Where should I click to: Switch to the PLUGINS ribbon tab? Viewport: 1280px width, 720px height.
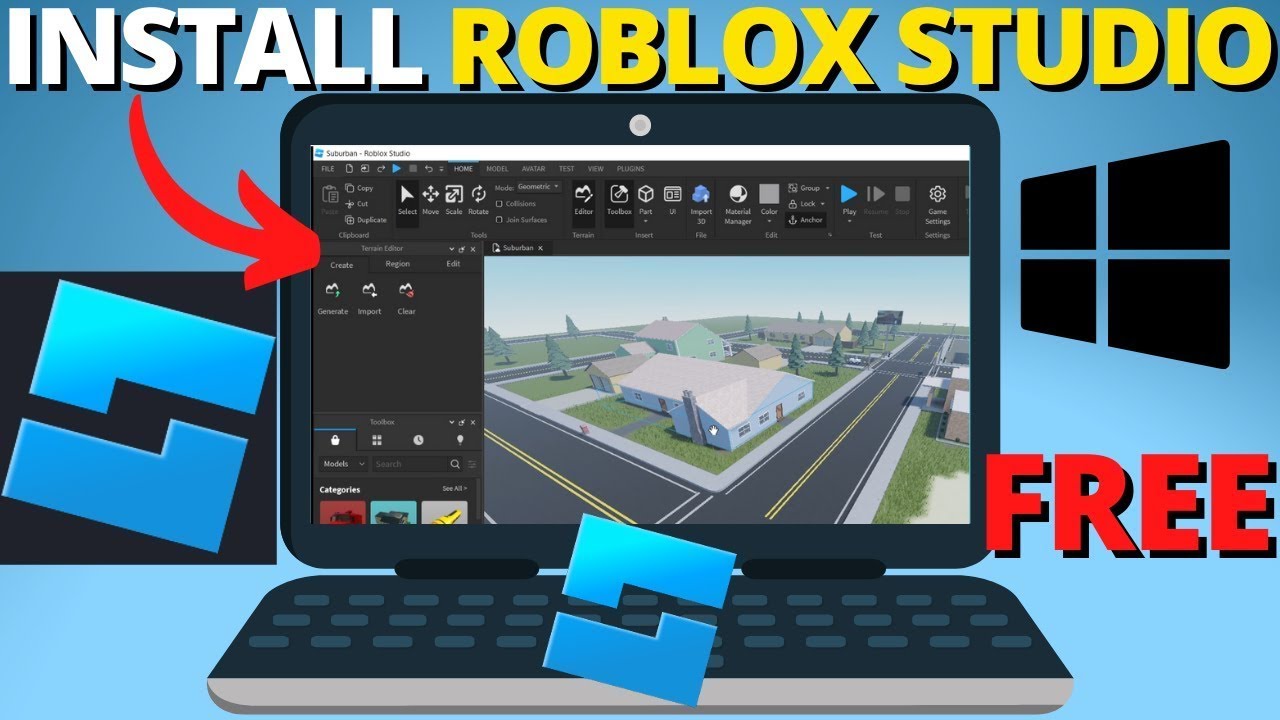pos(631,169)
